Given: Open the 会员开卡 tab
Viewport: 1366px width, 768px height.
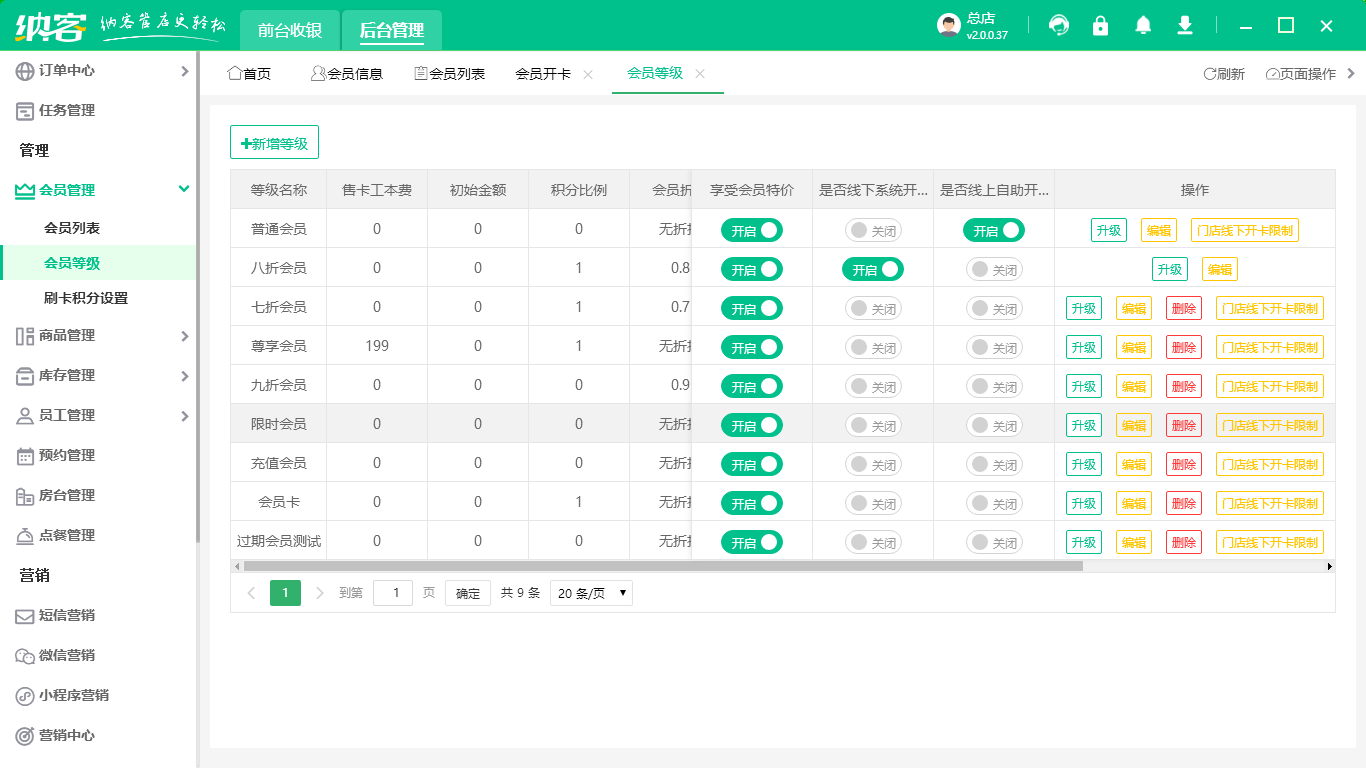Looking at the screenshot, I should click(x=541, y=73).
